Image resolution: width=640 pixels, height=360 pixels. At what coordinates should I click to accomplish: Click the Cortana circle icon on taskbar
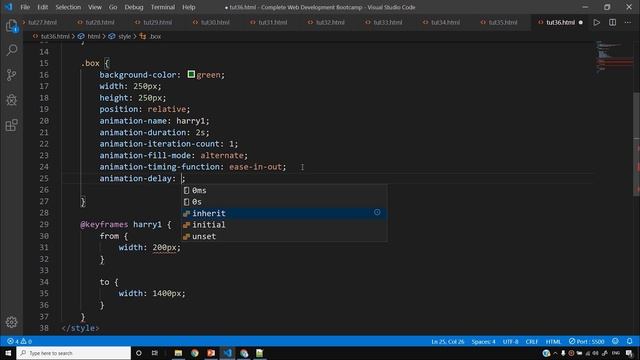point(139,353)
